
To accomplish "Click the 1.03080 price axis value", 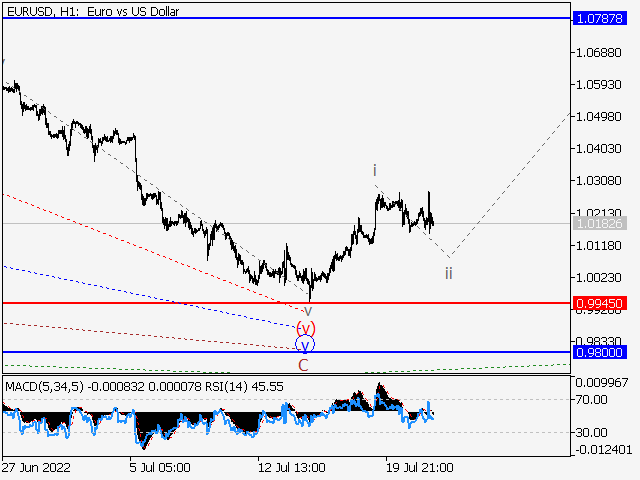I will (x=598, y=180).
